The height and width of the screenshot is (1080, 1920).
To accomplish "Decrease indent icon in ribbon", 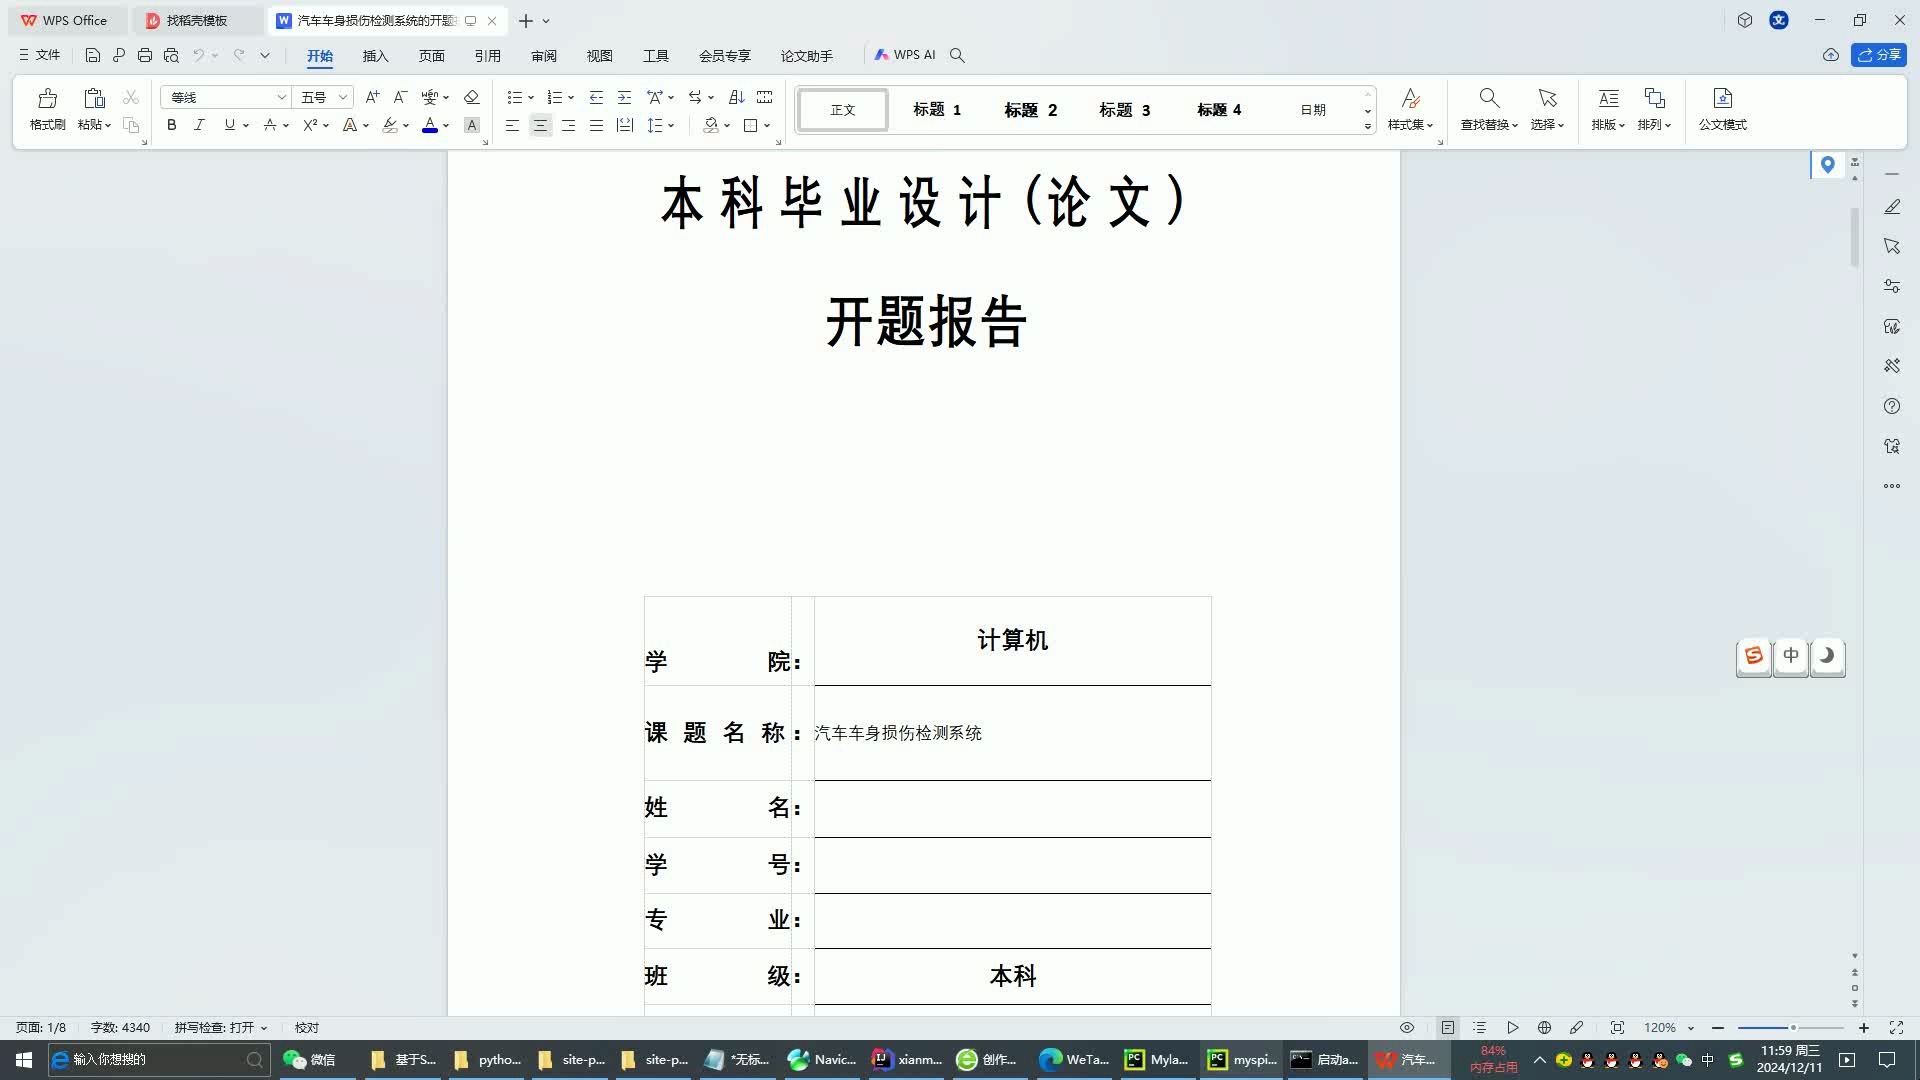I will (x=596, y=97).
